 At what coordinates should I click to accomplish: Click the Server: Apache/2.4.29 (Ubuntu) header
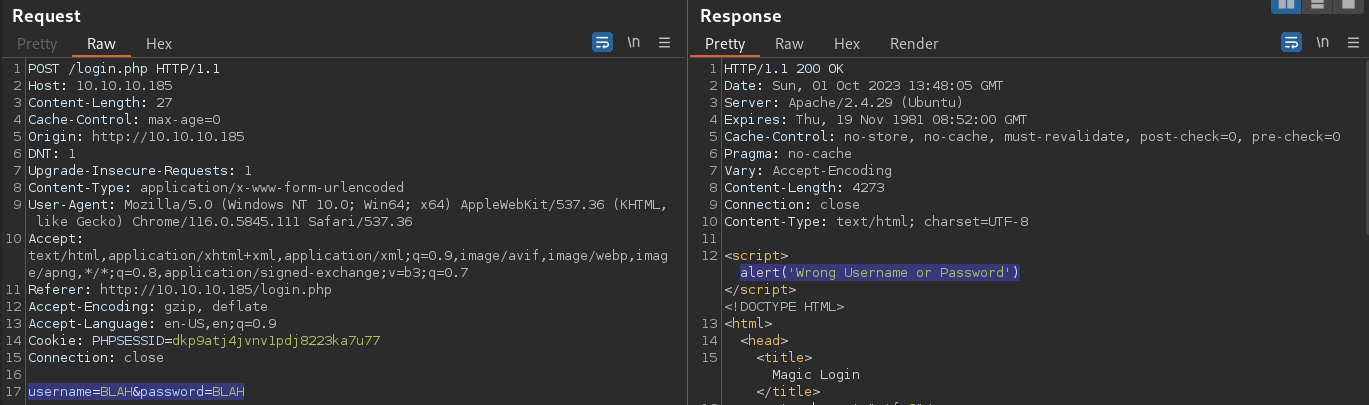[x=844, y=102]
